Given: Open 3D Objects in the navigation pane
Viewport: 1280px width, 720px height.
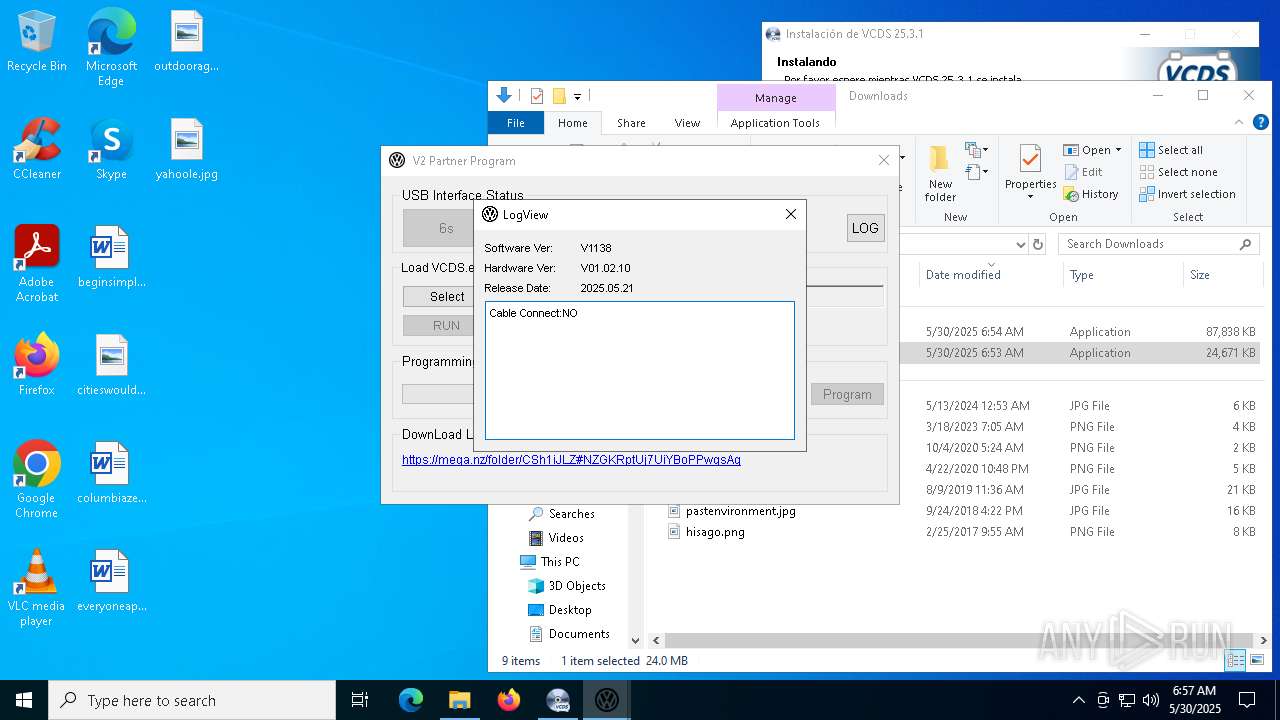Looking at the screenshot, I should (x=567, y=586).
